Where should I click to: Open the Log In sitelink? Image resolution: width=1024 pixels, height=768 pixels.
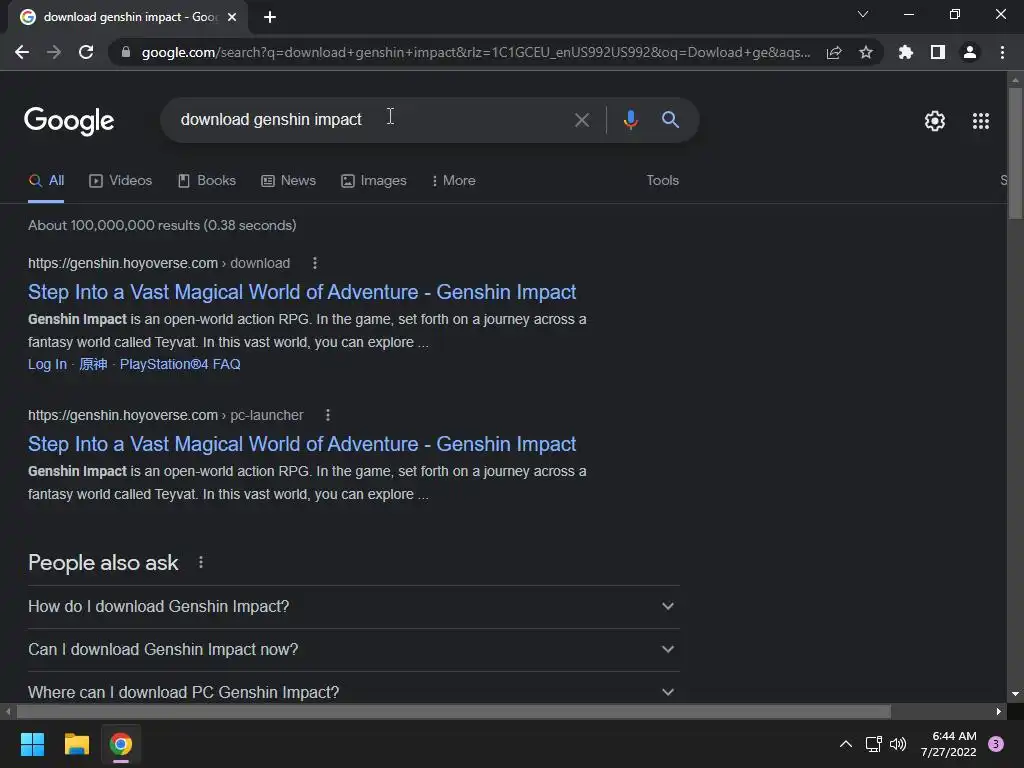[47, 364]
